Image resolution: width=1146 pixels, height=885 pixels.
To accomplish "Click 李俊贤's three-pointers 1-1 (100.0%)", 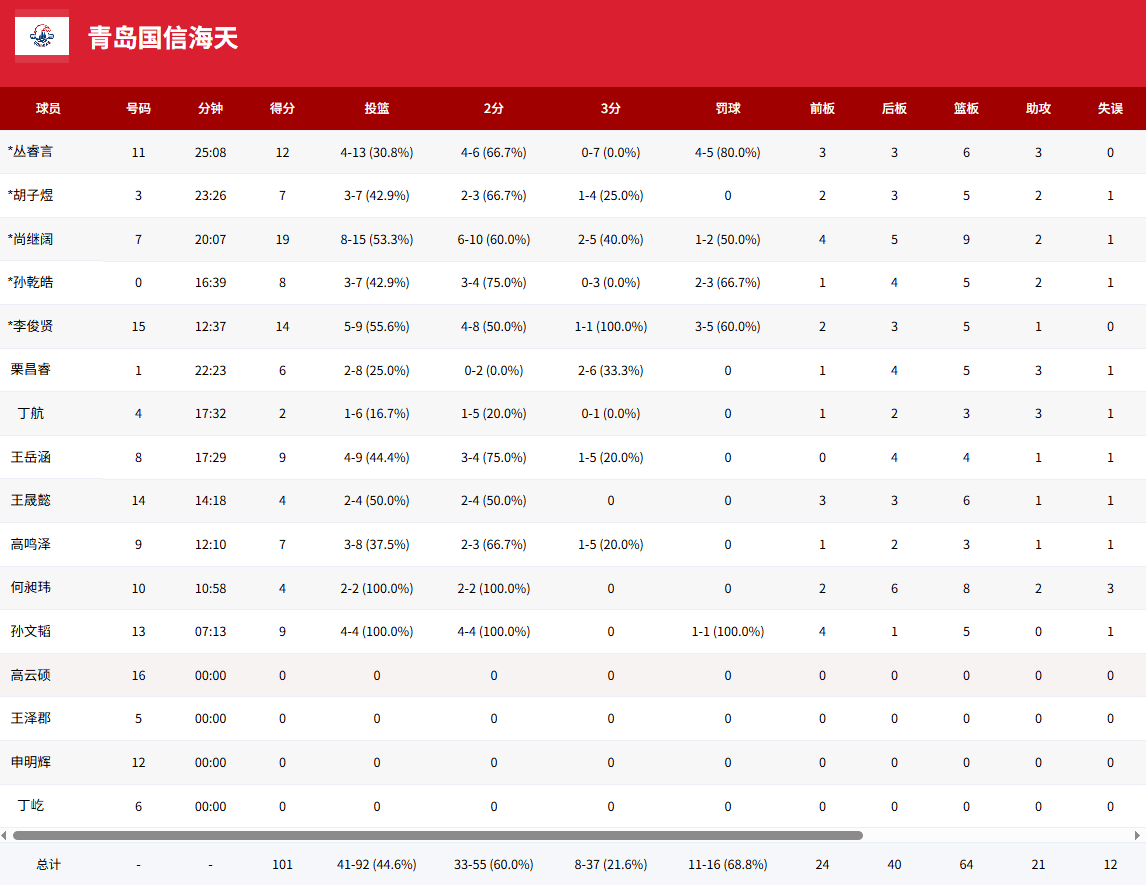I will [610, 327].
